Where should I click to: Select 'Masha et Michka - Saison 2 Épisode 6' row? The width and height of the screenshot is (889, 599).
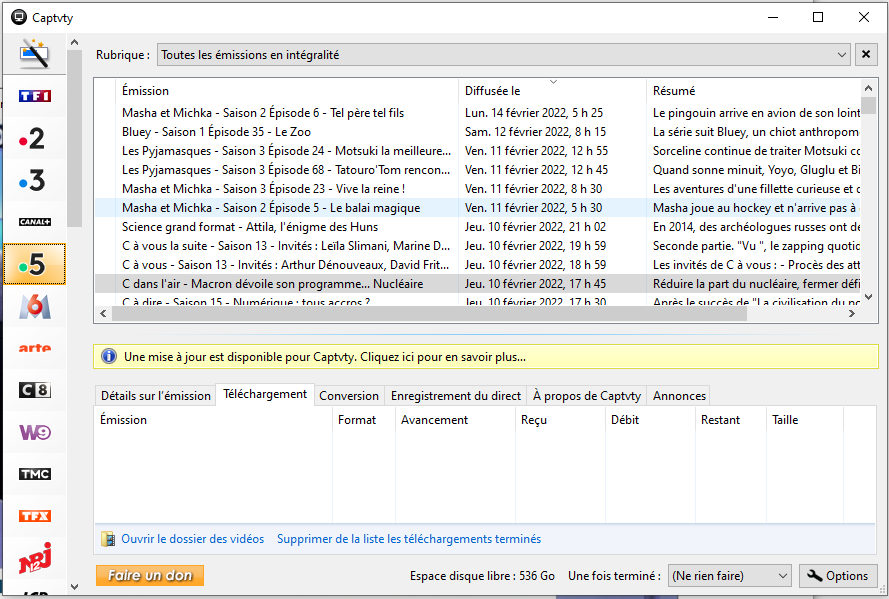click(x=477, y=113)
